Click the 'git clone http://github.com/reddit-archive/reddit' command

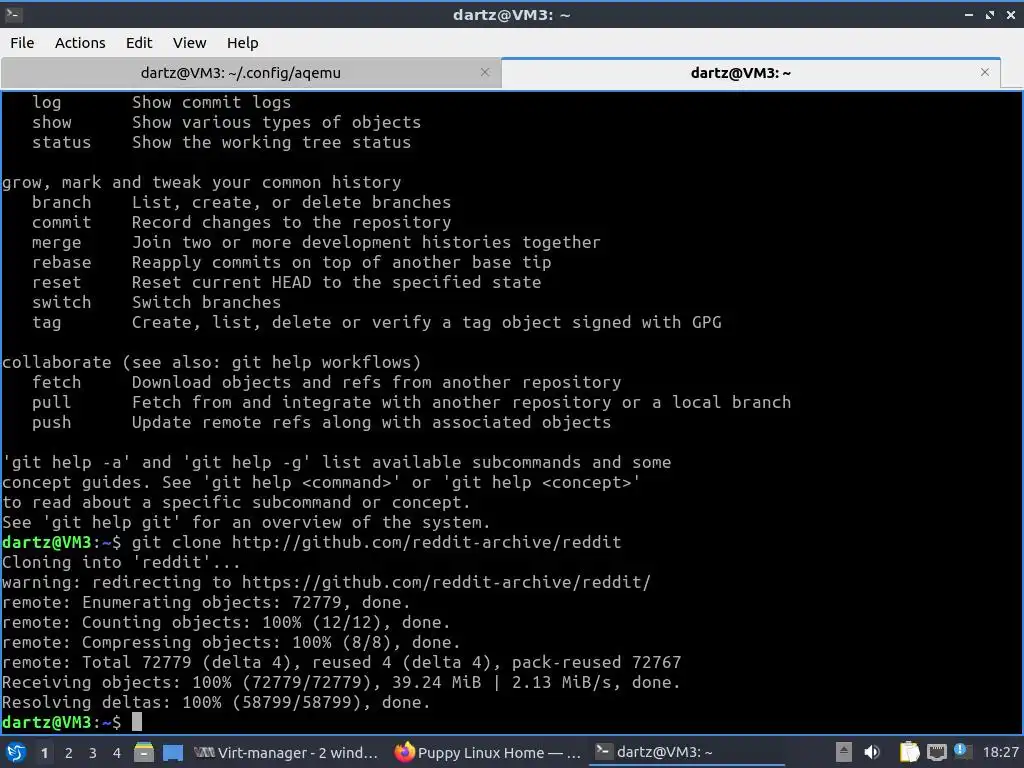coord(376,542)
